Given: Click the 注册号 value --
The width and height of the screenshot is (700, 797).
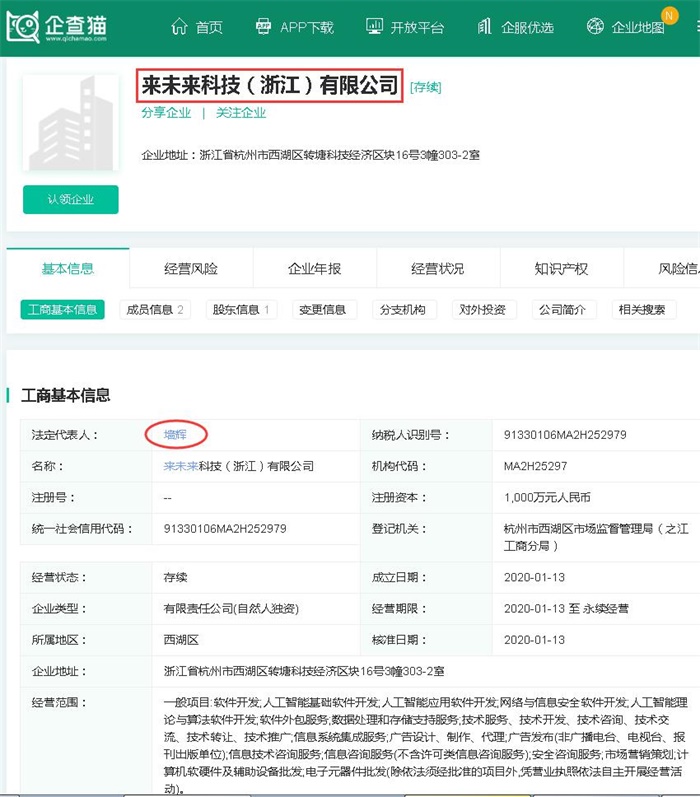Looking at the screenshot, I should pos(168,498).
